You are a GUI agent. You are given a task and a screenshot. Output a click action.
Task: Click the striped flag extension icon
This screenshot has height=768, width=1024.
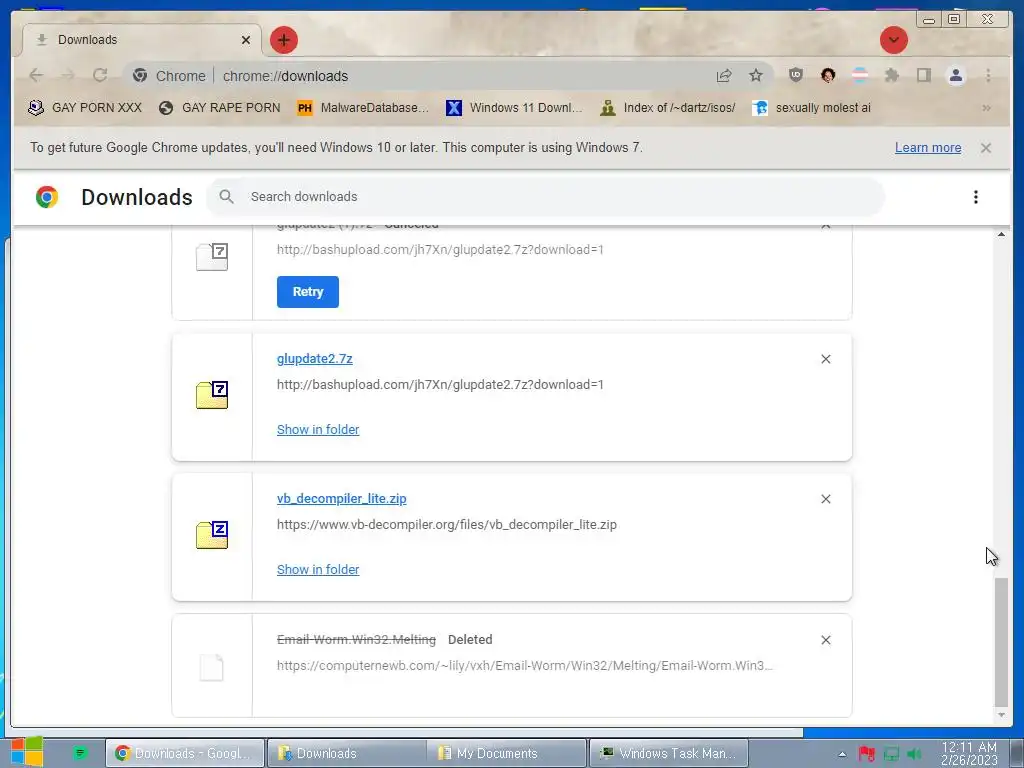(x=860, y=75)
